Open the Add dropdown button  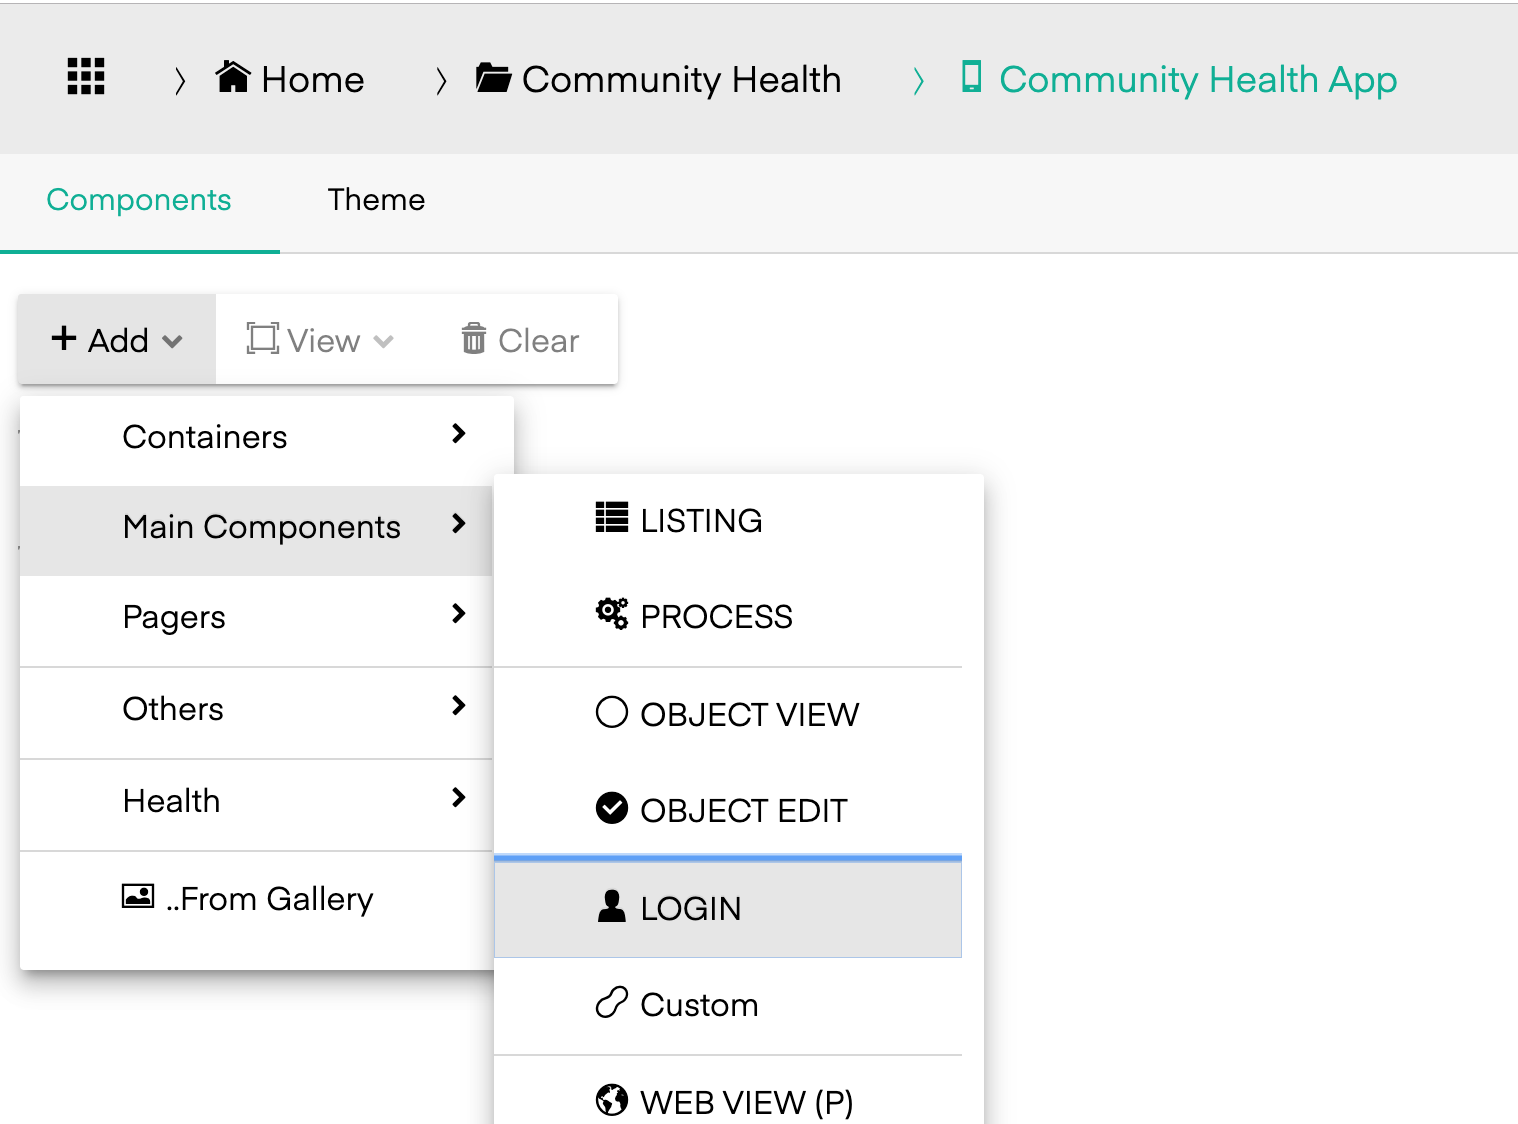click(117, 340)
